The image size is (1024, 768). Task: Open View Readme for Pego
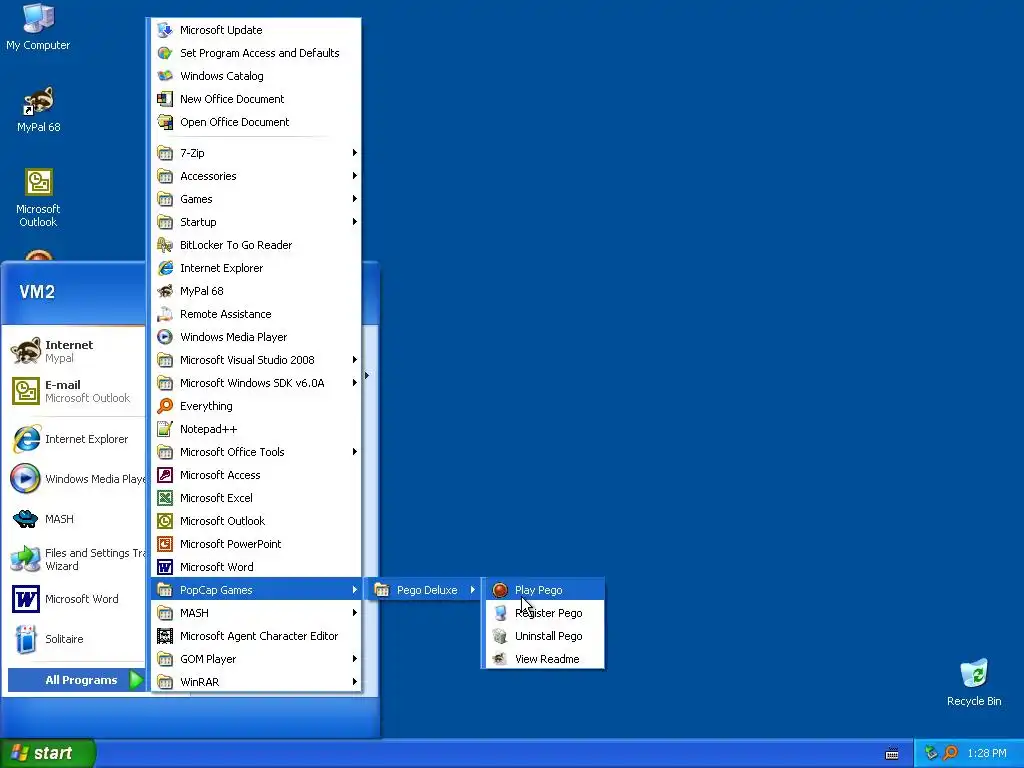544,658
